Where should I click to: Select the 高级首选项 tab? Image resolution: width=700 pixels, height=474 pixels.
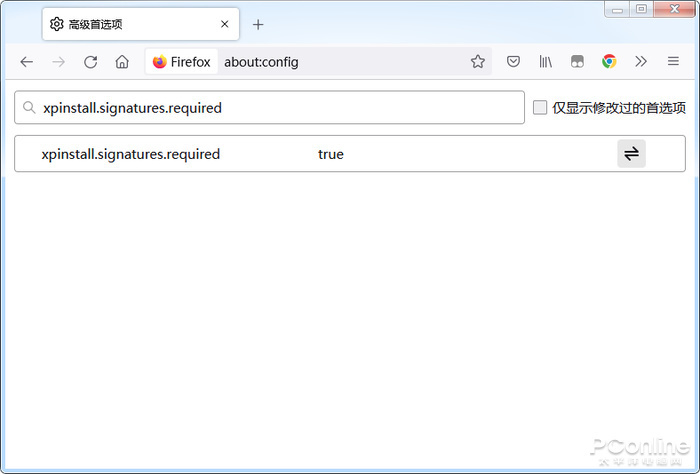click(x=141, y=24)
